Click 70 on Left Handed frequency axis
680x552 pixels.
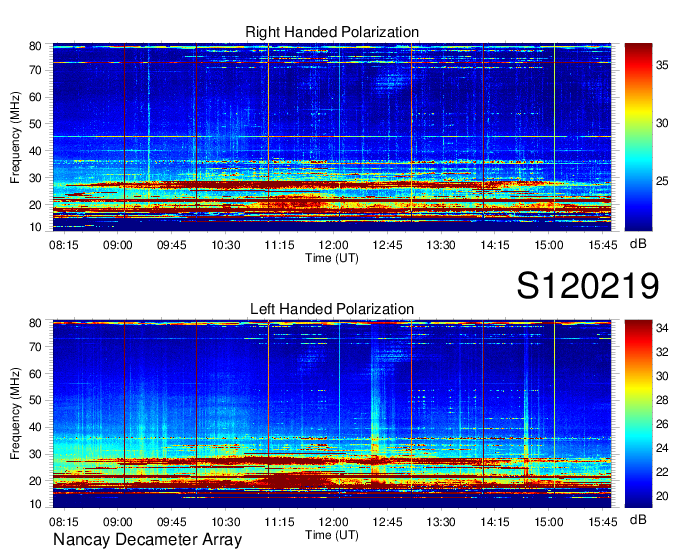[35, 347]
